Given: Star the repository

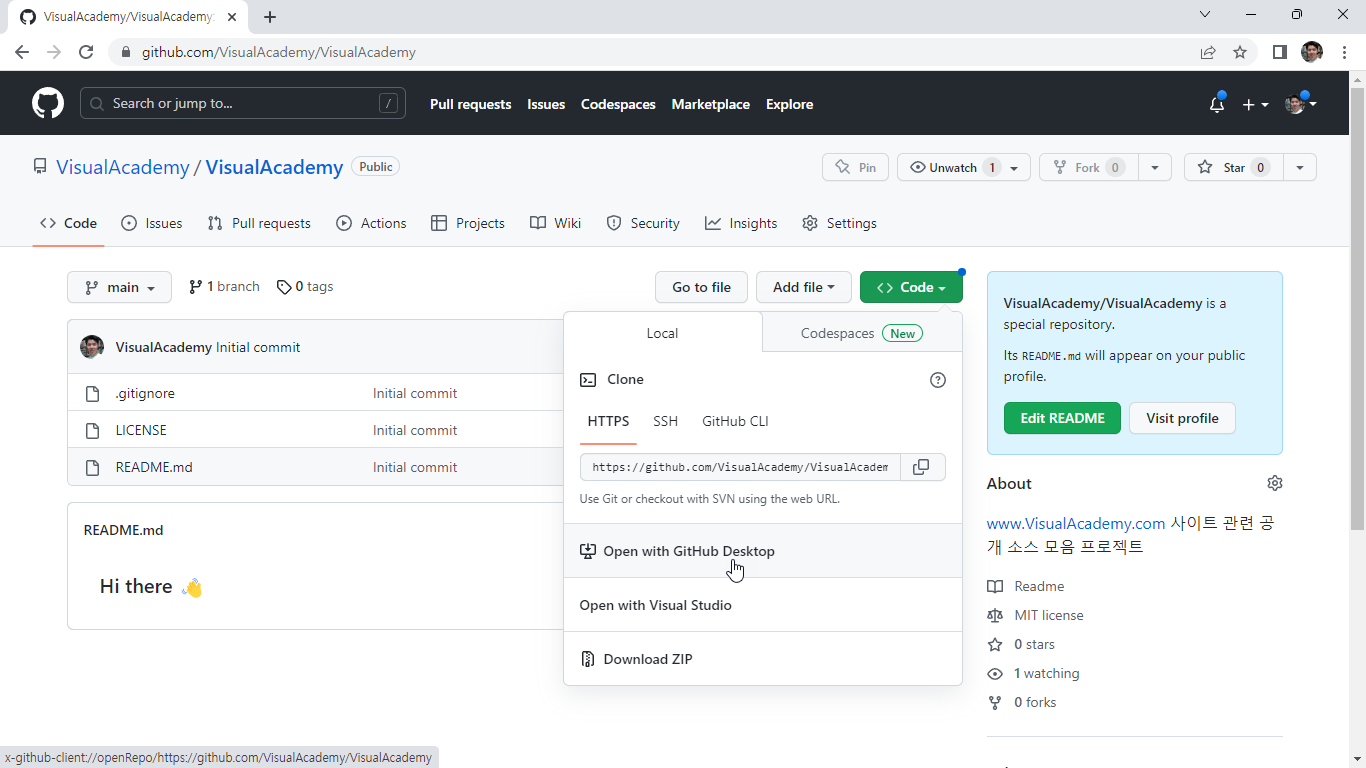Looking at the screenshot, I should point(1233,167).
